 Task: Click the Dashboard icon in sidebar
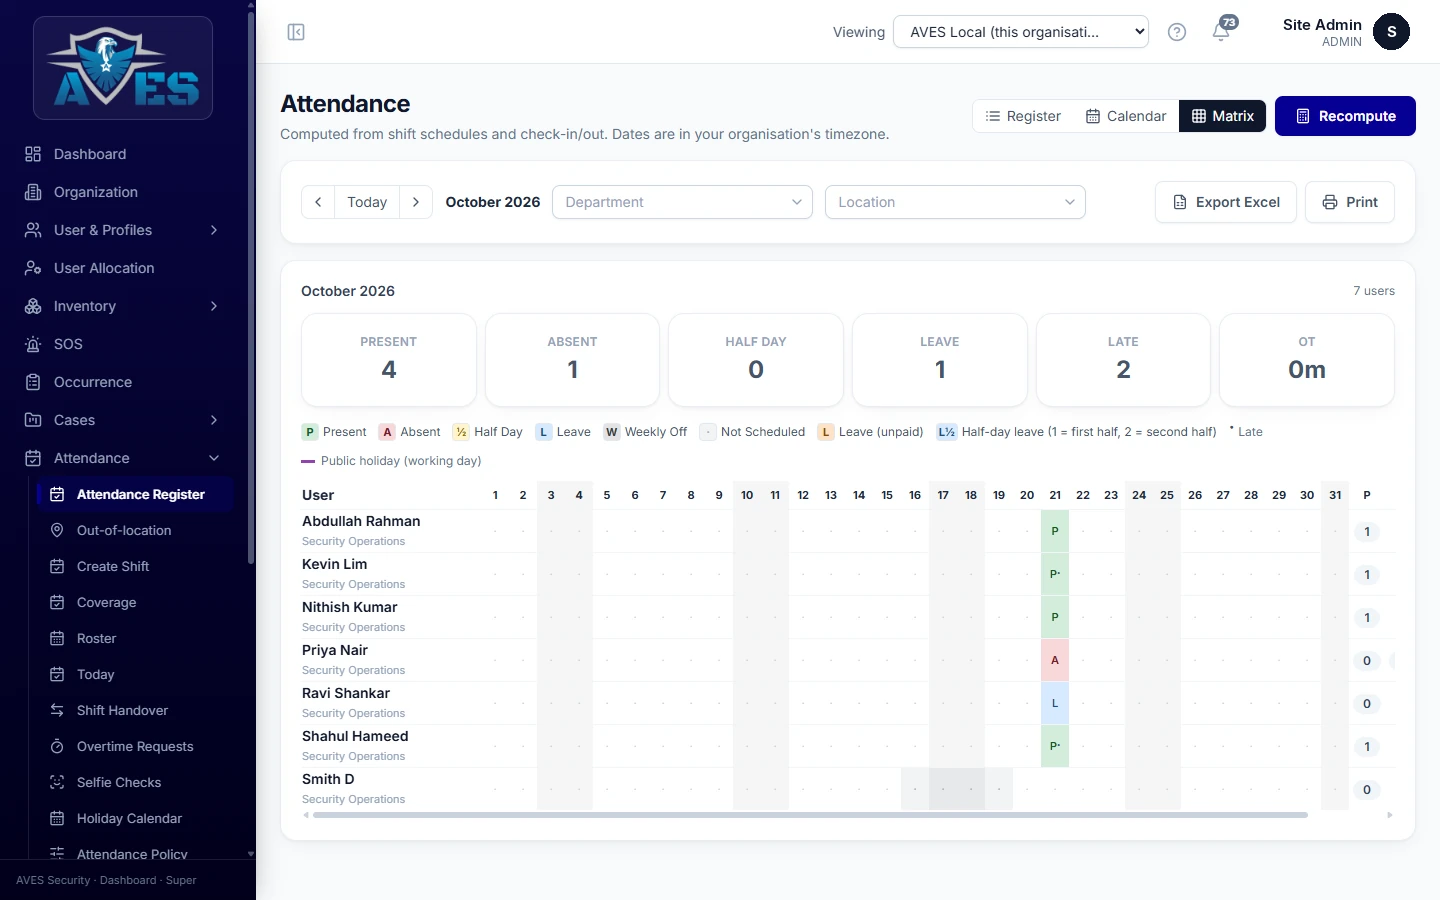tap(33, 154)
